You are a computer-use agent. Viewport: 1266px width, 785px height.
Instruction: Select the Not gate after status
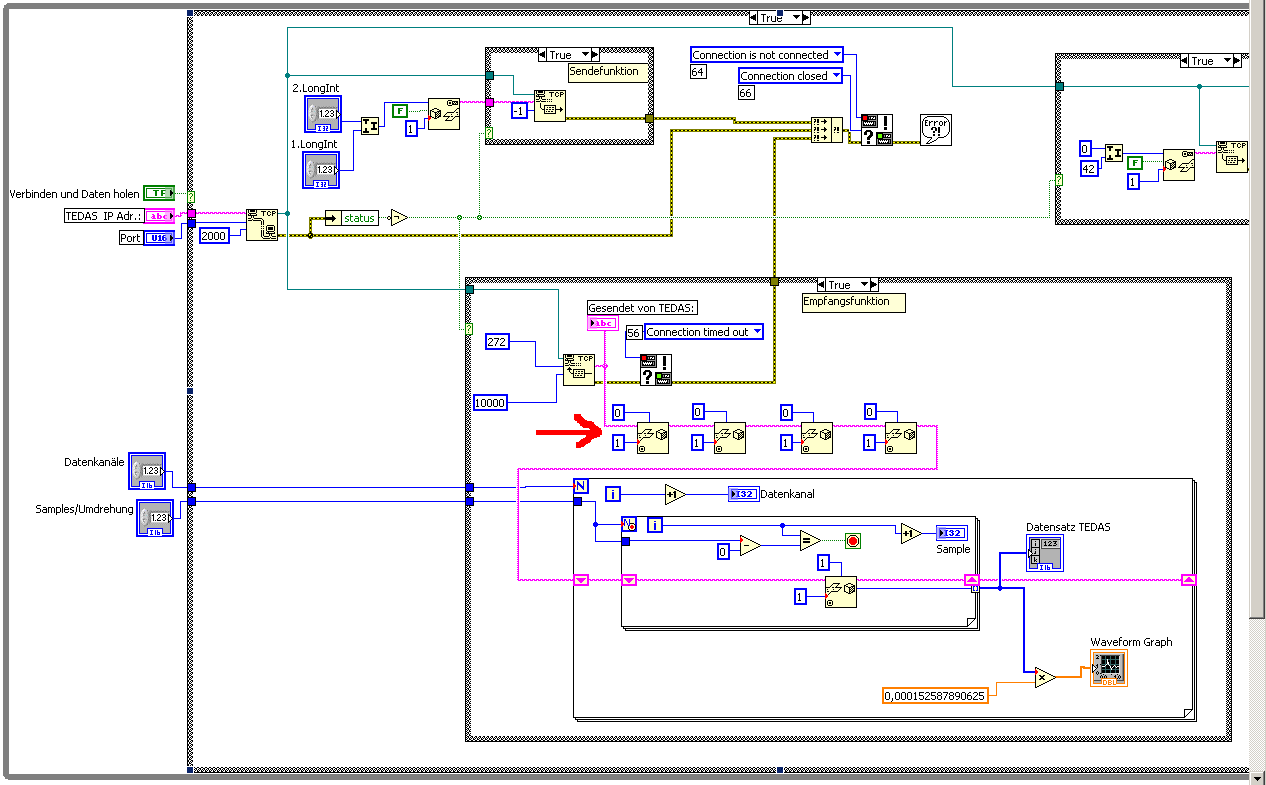pos(399,217)
